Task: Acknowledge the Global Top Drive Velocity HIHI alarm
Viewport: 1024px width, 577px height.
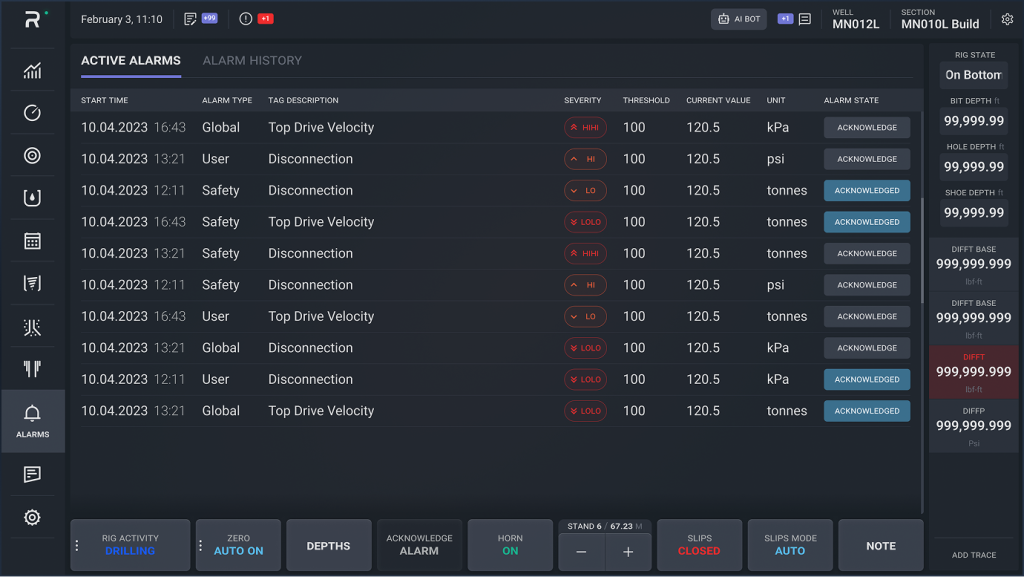Action: [867, 127]
